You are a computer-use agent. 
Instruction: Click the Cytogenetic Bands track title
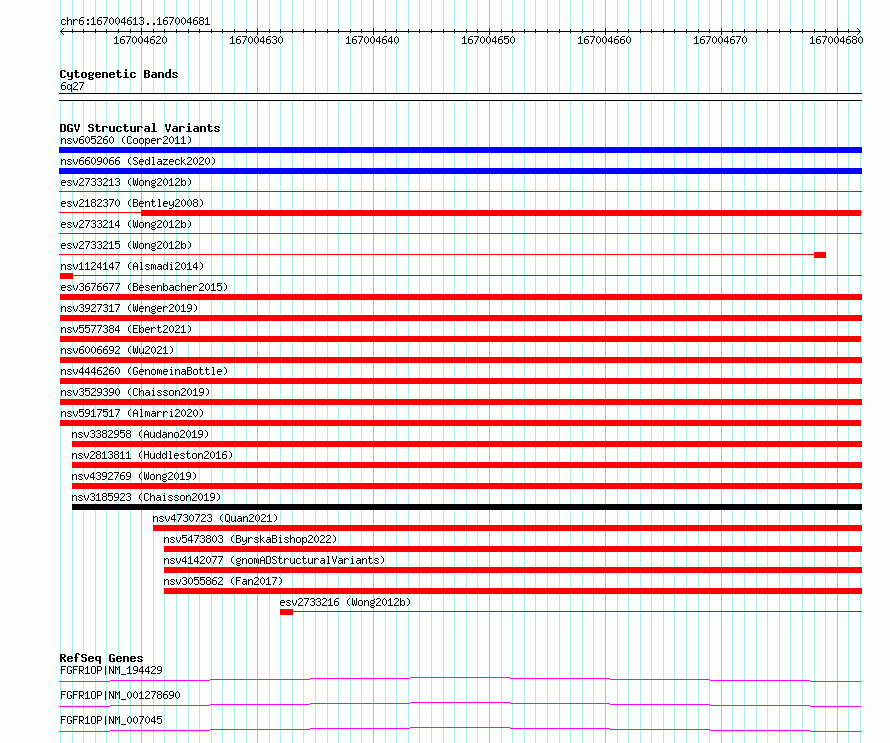point(119,74)
